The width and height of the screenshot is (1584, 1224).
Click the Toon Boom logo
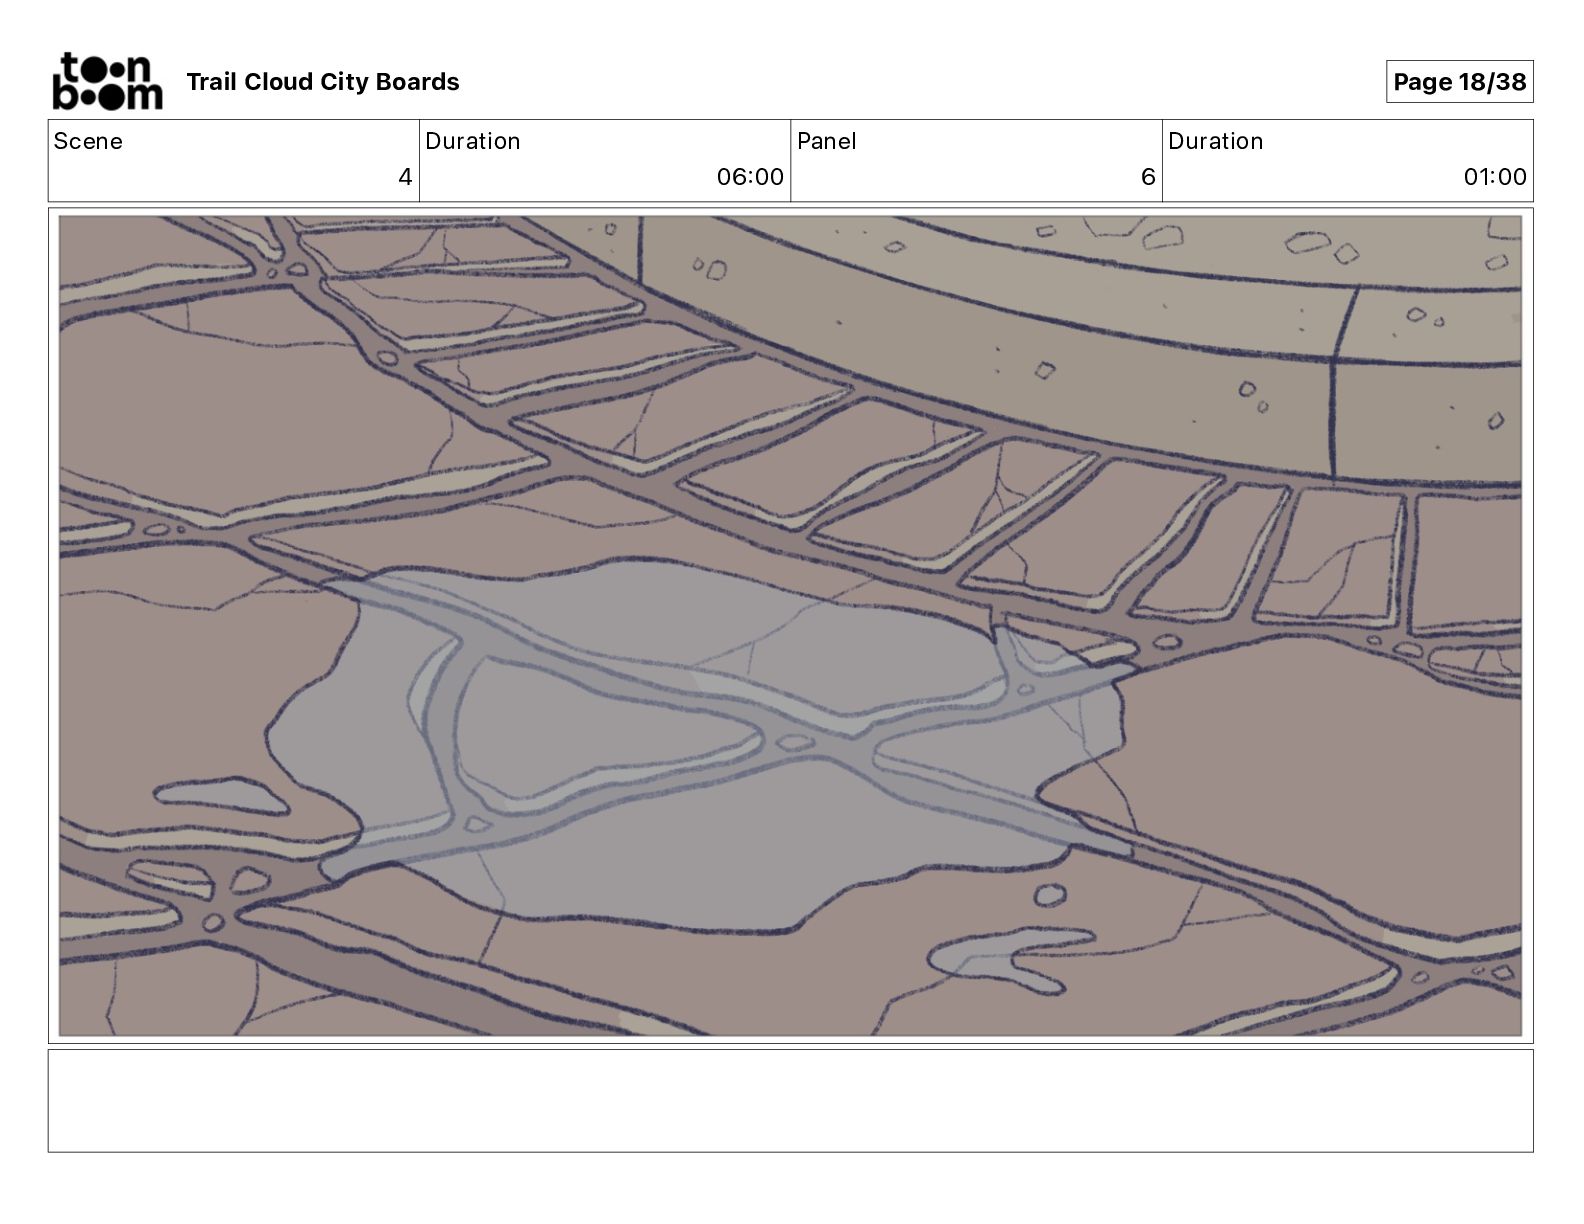(x=107, y=81)
